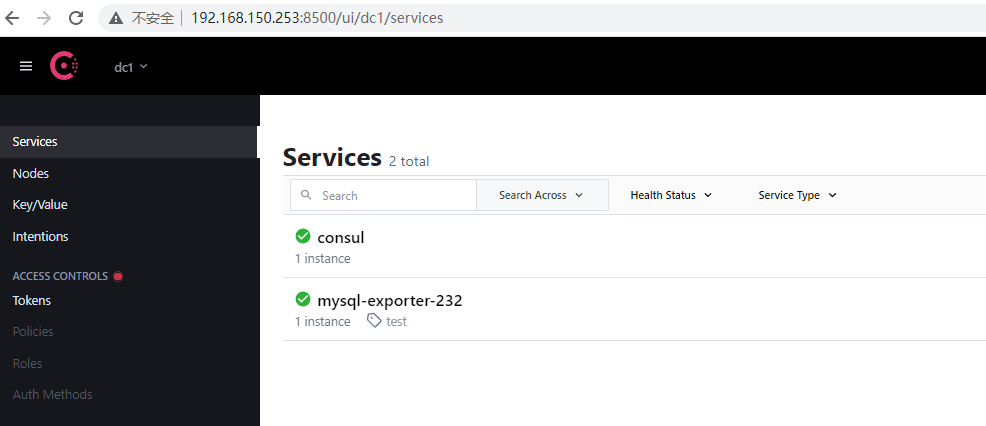Screen dimensions: 986x426
Task: Expand the Search Across dropdown
Action: tap(541, 195)
